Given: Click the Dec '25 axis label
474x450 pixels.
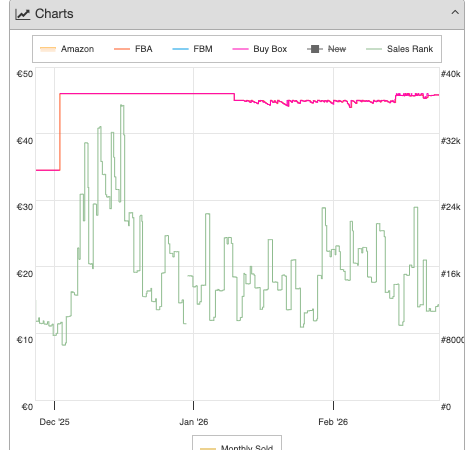Looking at the screenshot, I should pos(54,422).
